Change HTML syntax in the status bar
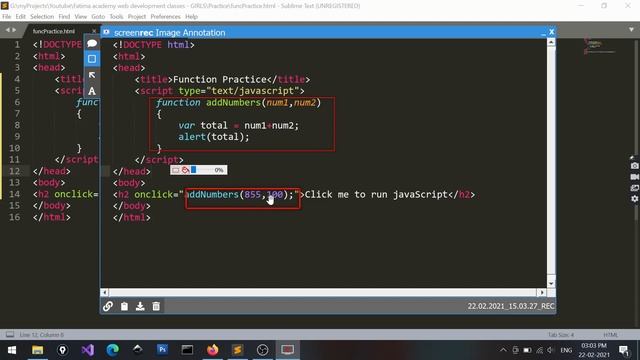Viewport: 640px width, 360px height. 611,335
